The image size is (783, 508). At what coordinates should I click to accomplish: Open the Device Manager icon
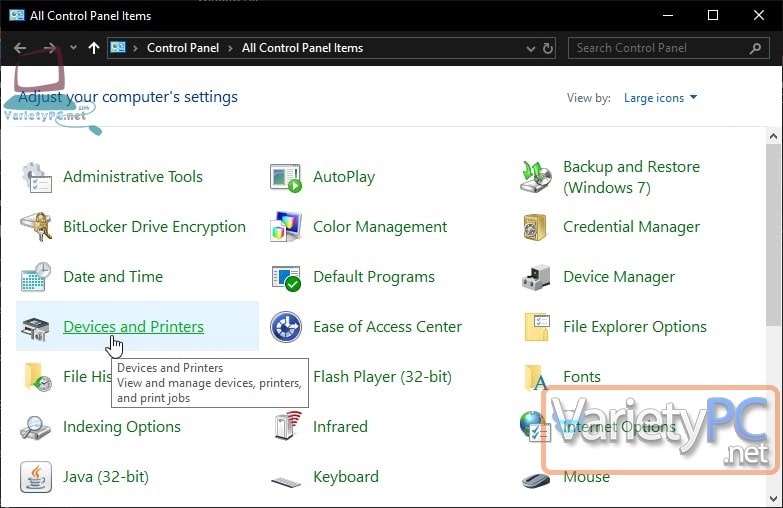point(536,277)
